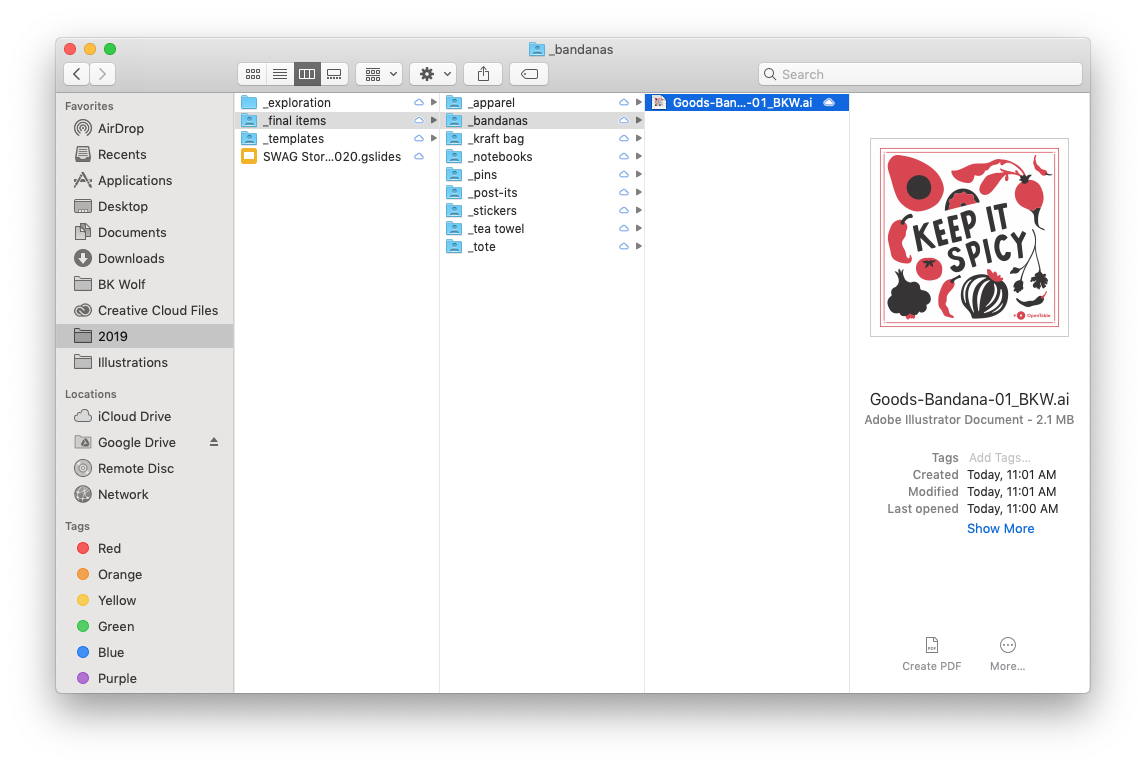Click the Share toolbar icon

coord(483,74)
